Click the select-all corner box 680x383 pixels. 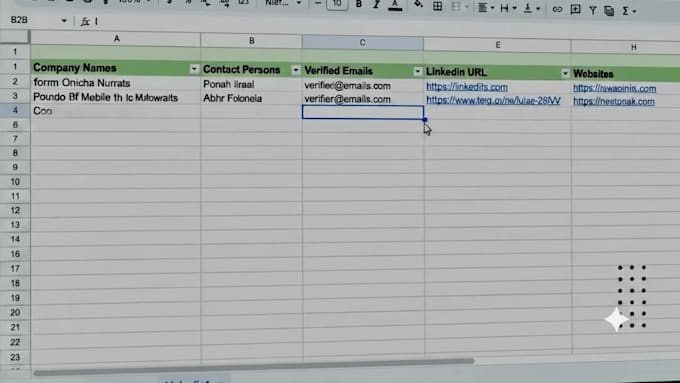tap(15, 36)
